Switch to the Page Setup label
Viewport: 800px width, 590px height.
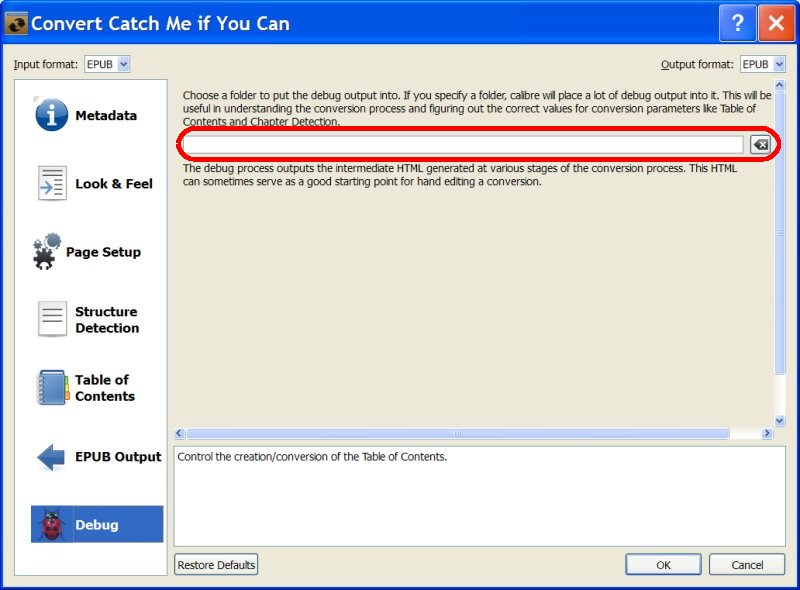click(x=104, y=252)
